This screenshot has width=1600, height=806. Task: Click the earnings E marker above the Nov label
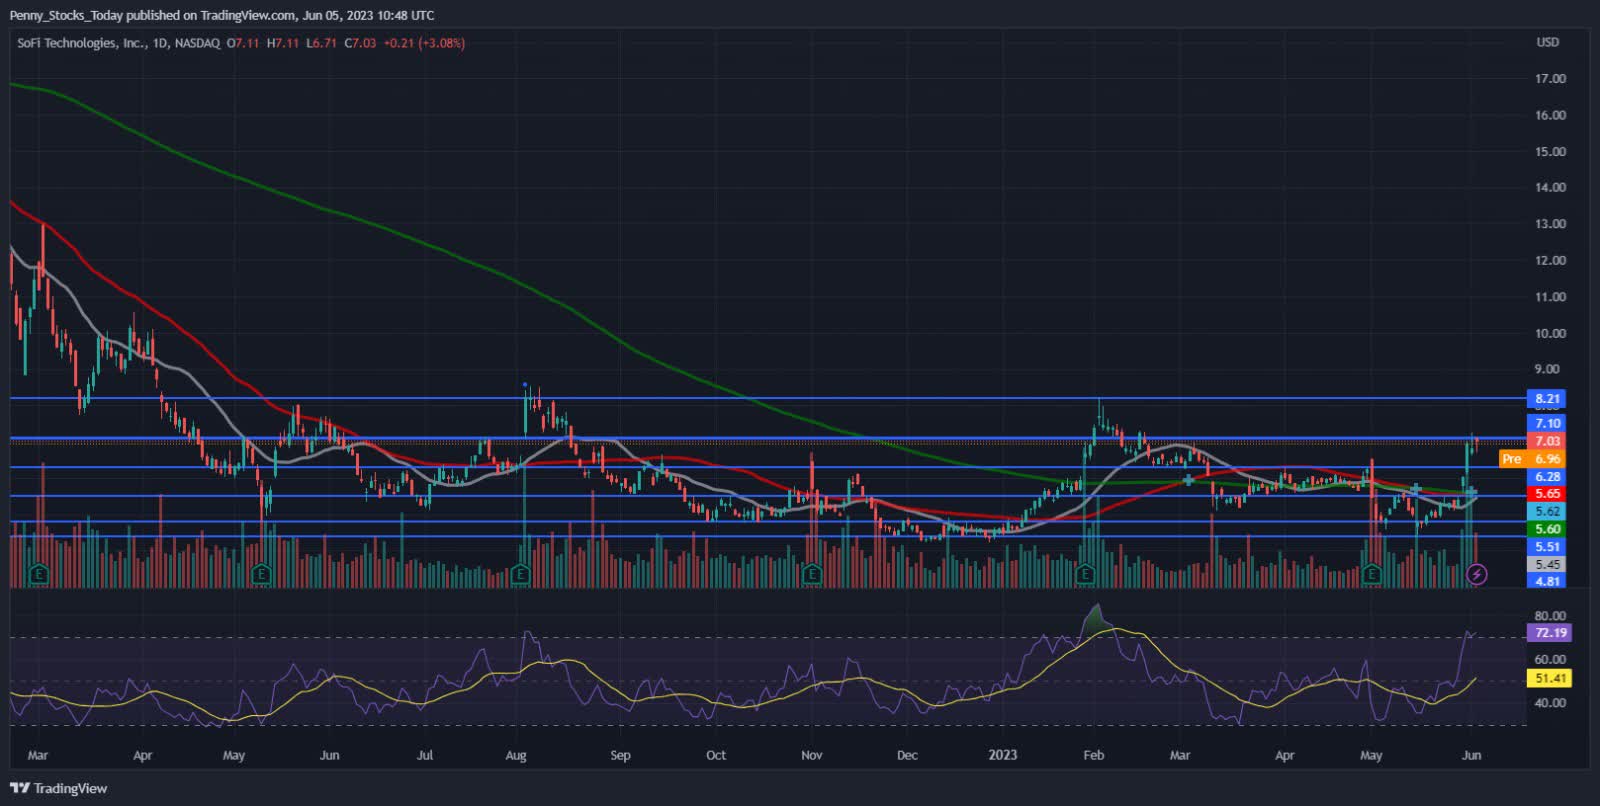click(x=812, y=574)
